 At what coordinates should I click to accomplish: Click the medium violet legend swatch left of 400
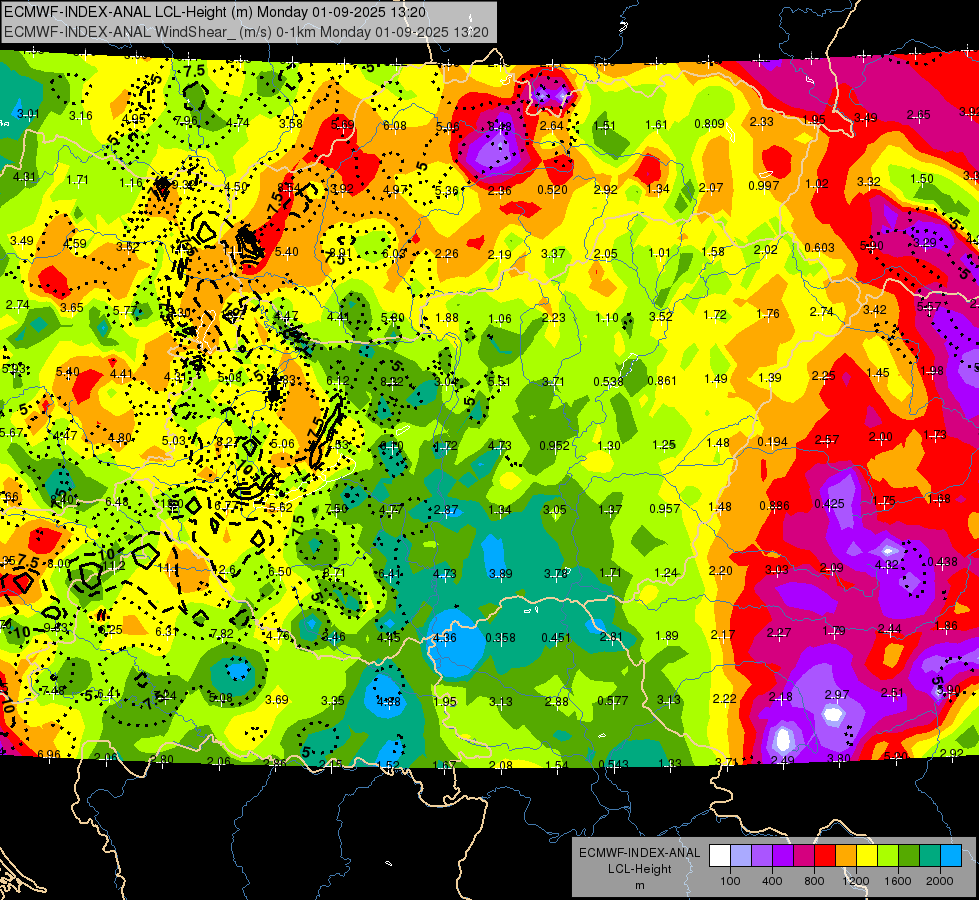click(x=762, y=856)
